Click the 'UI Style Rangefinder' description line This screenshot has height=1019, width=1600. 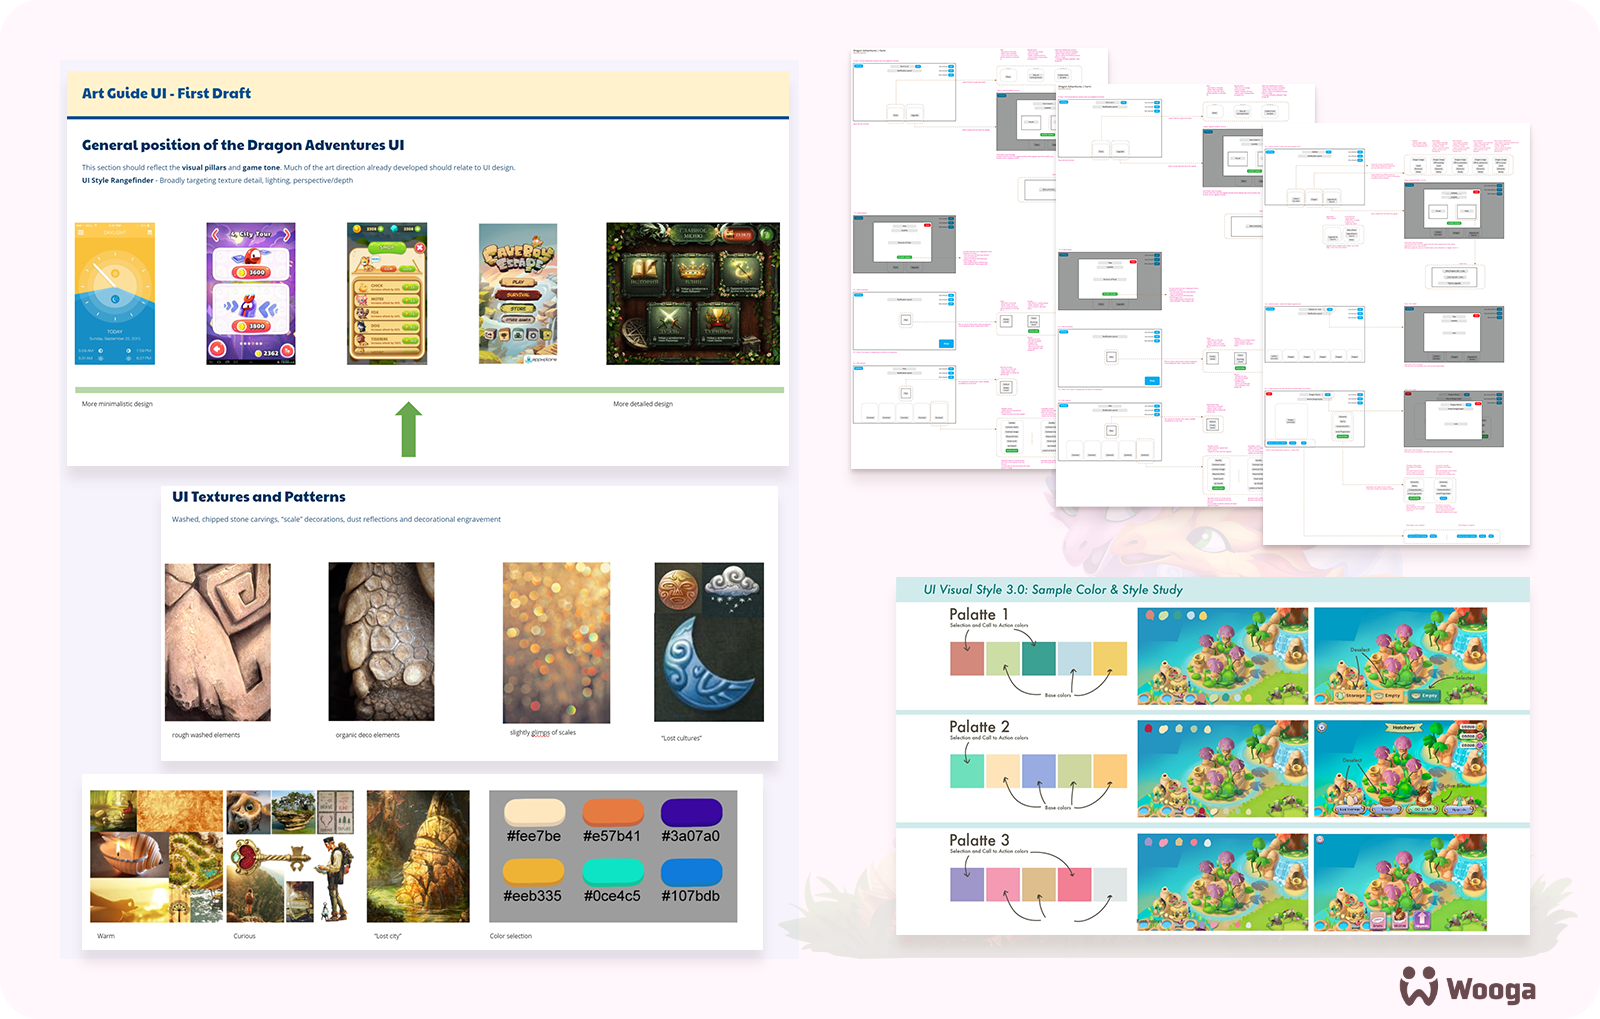tap(217, 181)
